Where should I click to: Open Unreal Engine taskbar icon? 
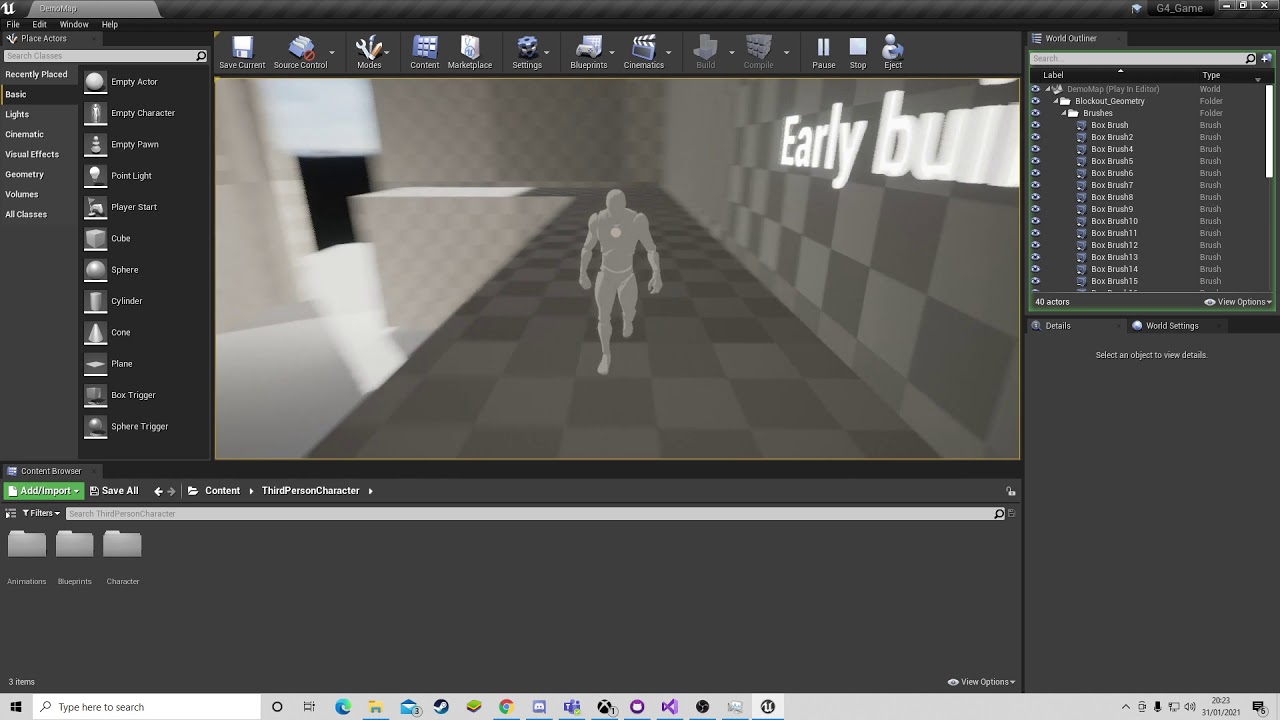pos(768,707)
